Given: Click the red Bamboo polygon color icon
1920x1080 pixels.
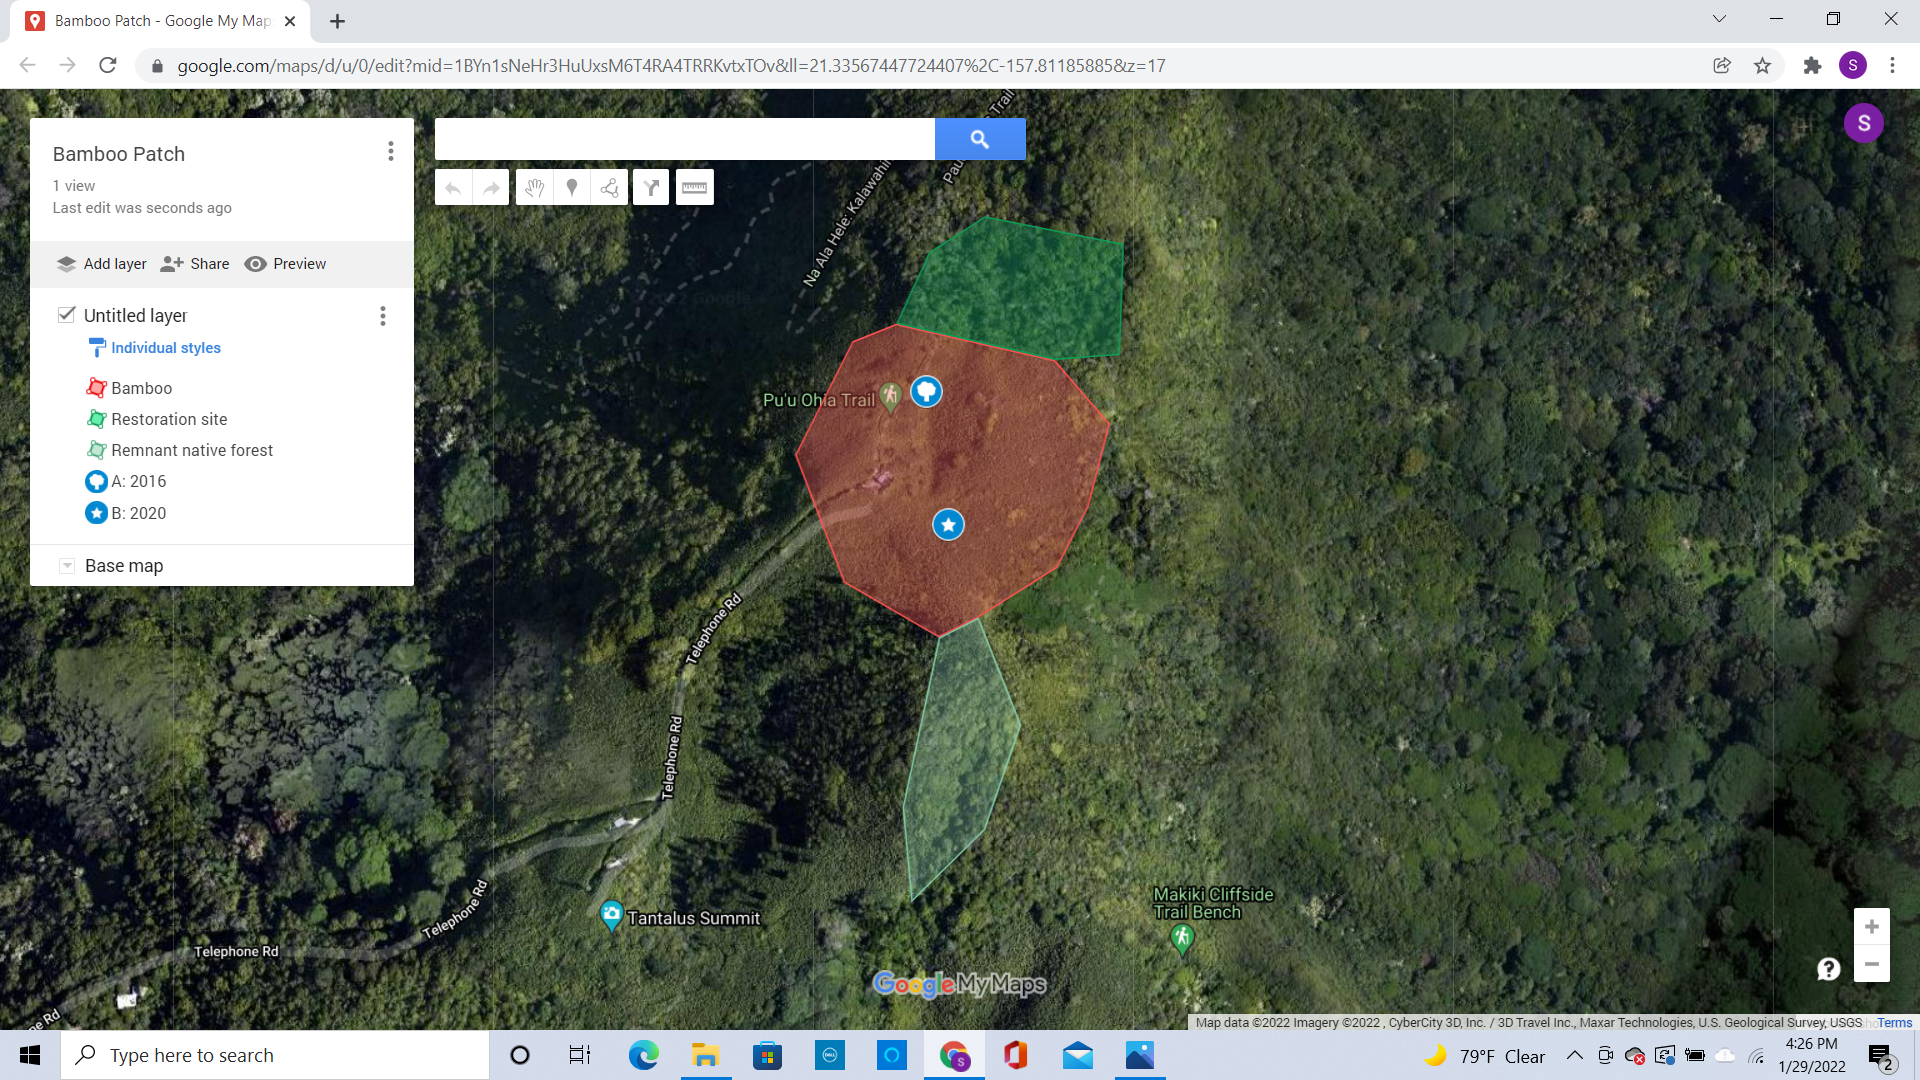Looking at the screenshot, I should point(96,388).
